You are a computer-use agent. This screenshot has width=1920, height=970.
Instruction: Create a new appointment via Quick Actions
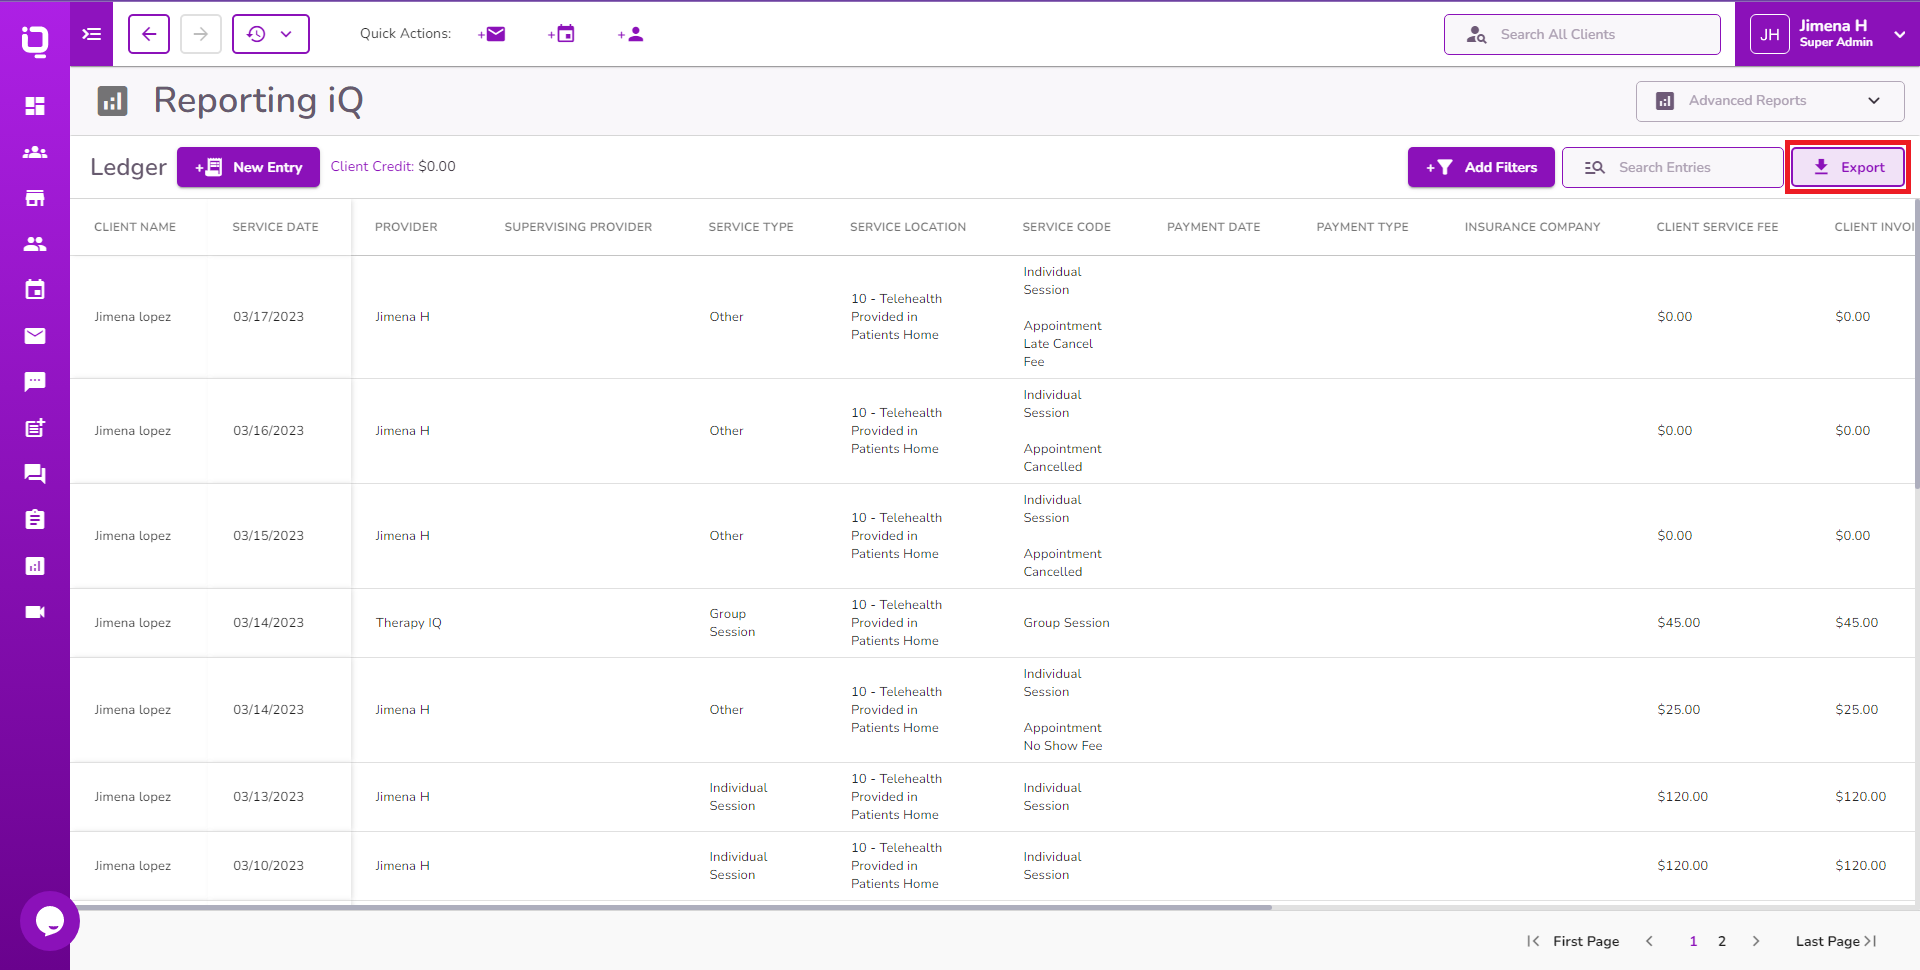561,33
